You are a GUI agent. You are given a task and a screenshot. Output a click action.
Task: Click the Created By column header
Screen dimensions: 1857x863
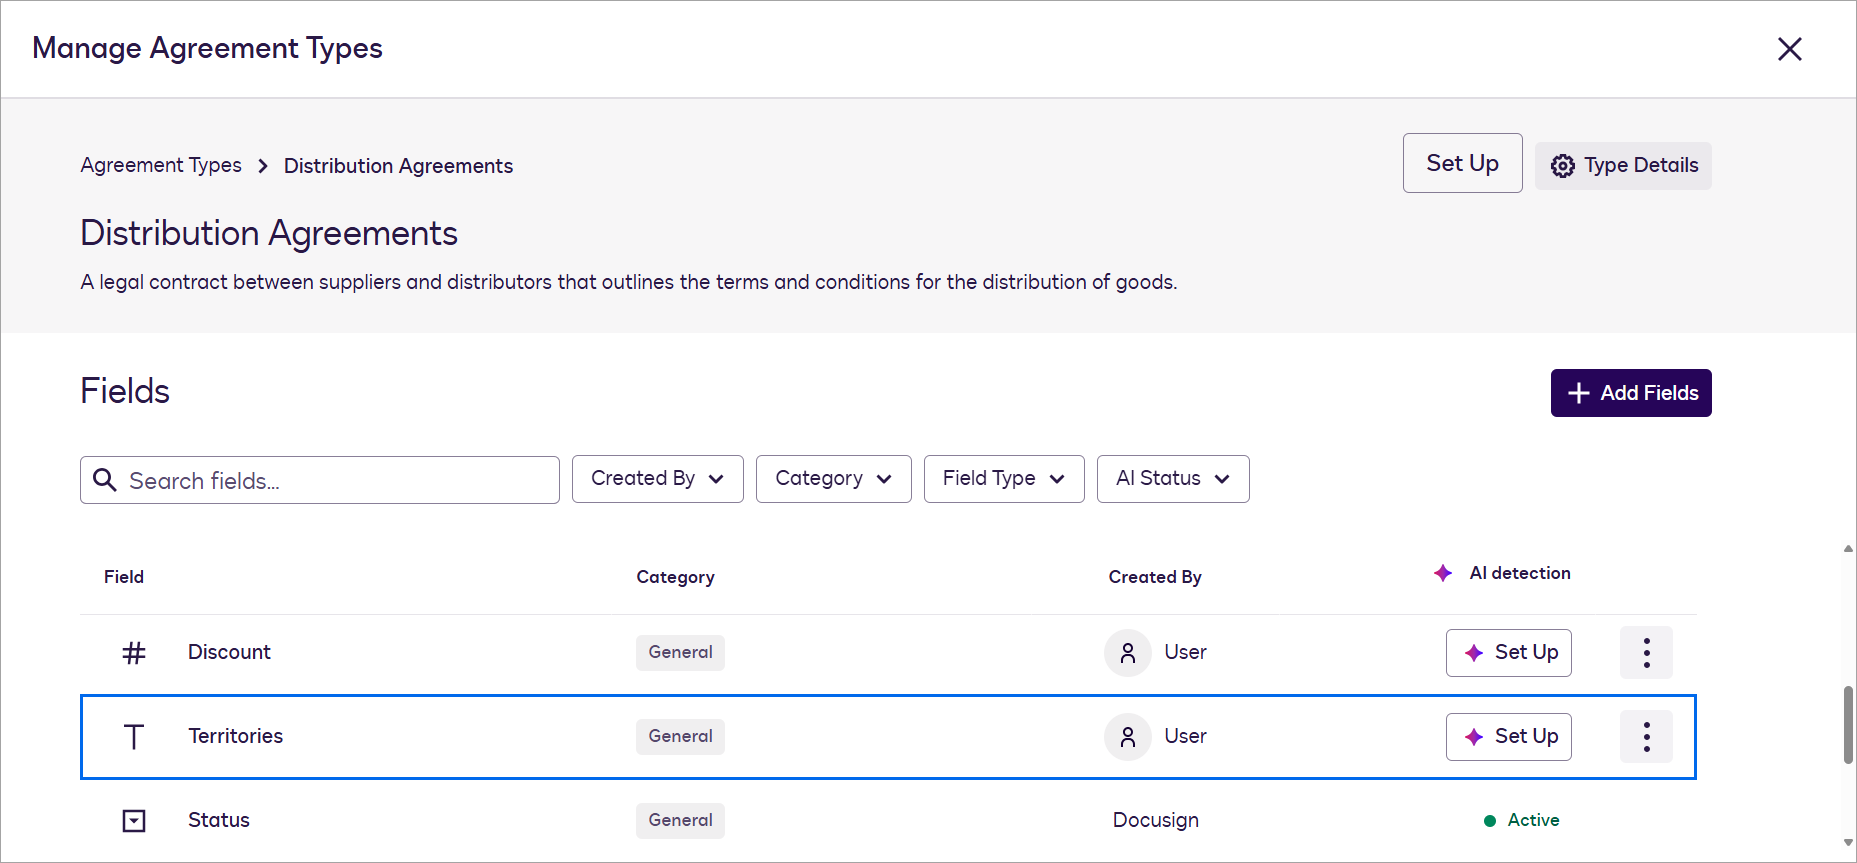pos(1155,577)
